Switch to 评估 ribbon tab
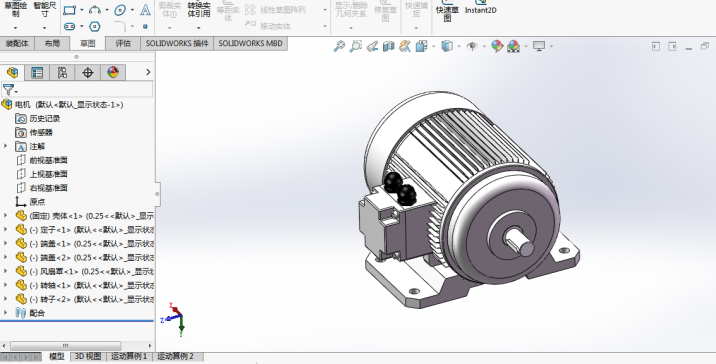The height and width of the screenshot is (364, 716). [x=123, y=43]
